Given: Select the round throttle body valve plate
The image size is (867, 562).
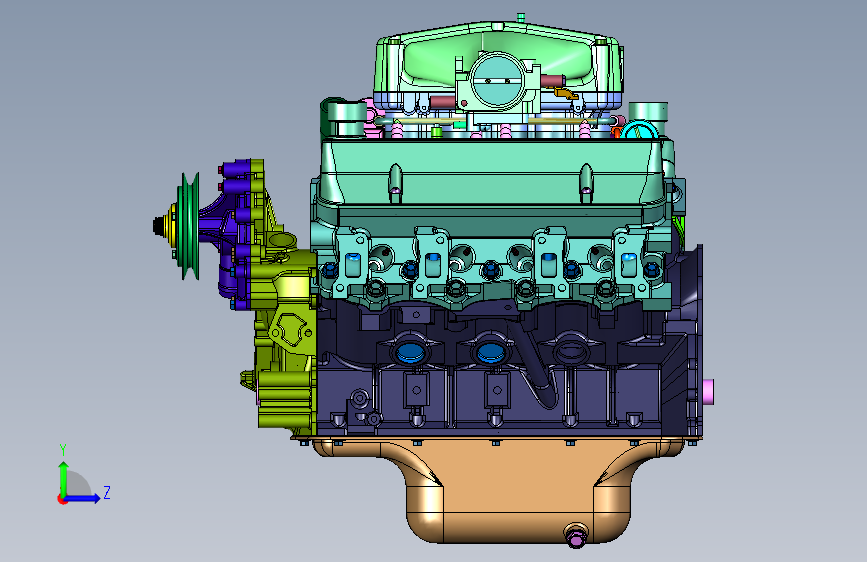Looking at the screenshot, I should (x=497, y=81).
